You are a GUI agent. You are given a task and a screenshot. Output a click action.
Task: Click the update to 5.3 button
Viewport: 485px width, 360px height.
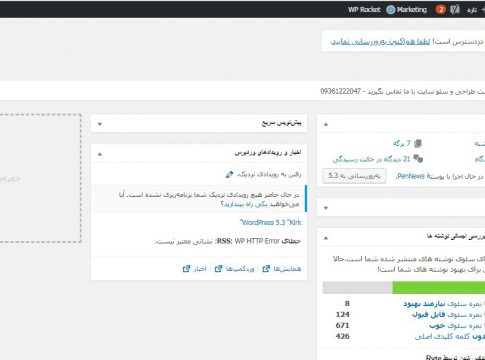tap(354, 176)
